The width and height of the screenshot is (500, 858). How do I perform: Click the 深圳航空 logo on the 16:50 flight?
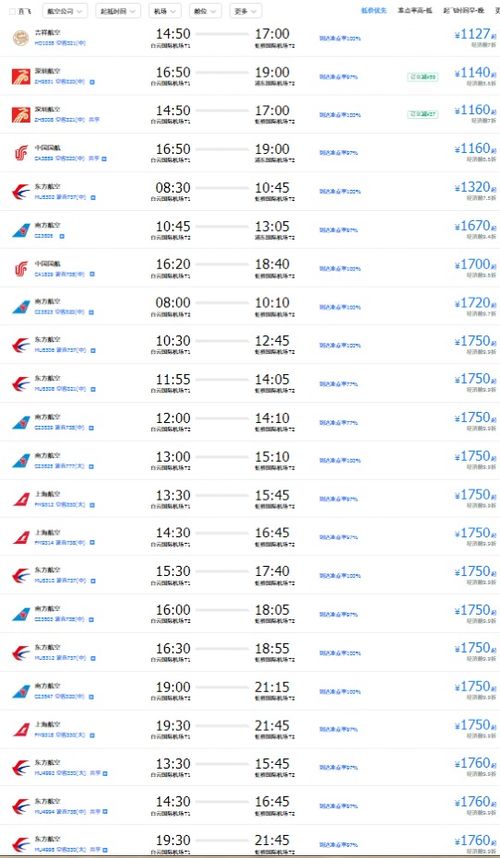pyautogui.click(x=21, y=76)
